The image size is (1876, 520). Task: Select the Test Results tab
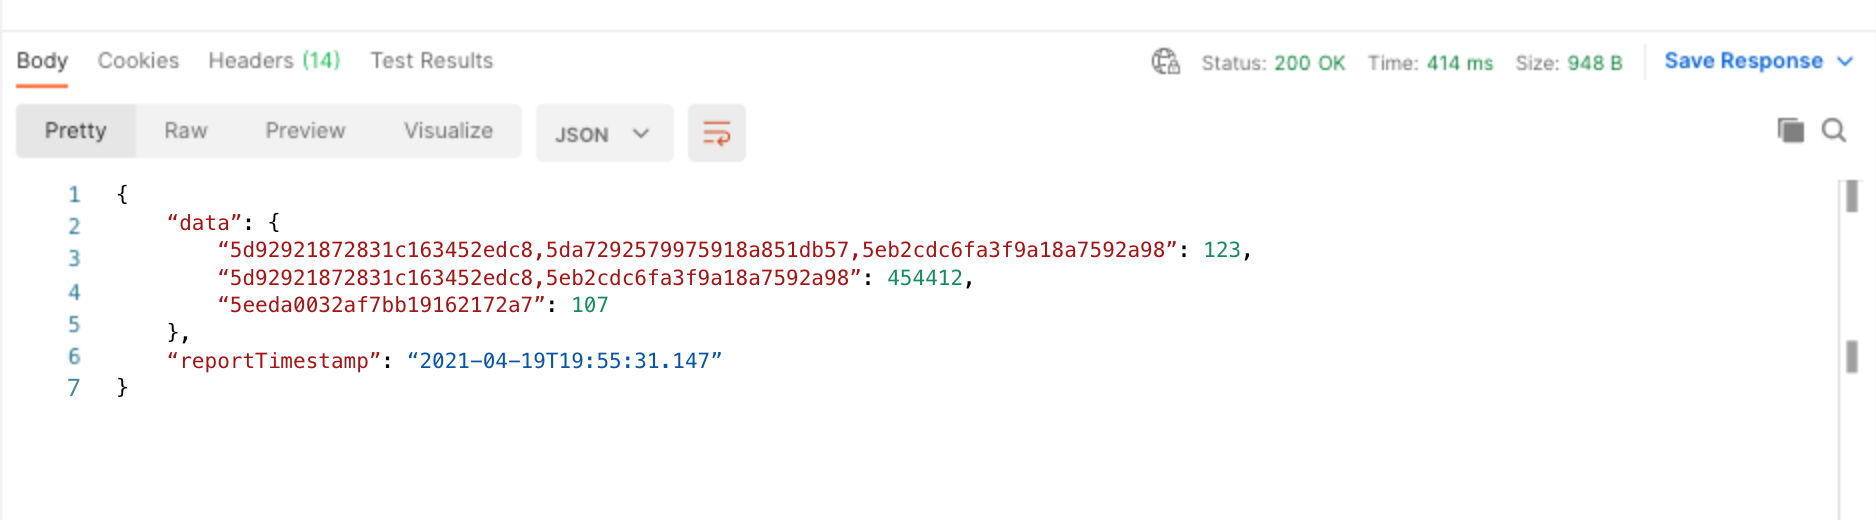tap(431, 61)
